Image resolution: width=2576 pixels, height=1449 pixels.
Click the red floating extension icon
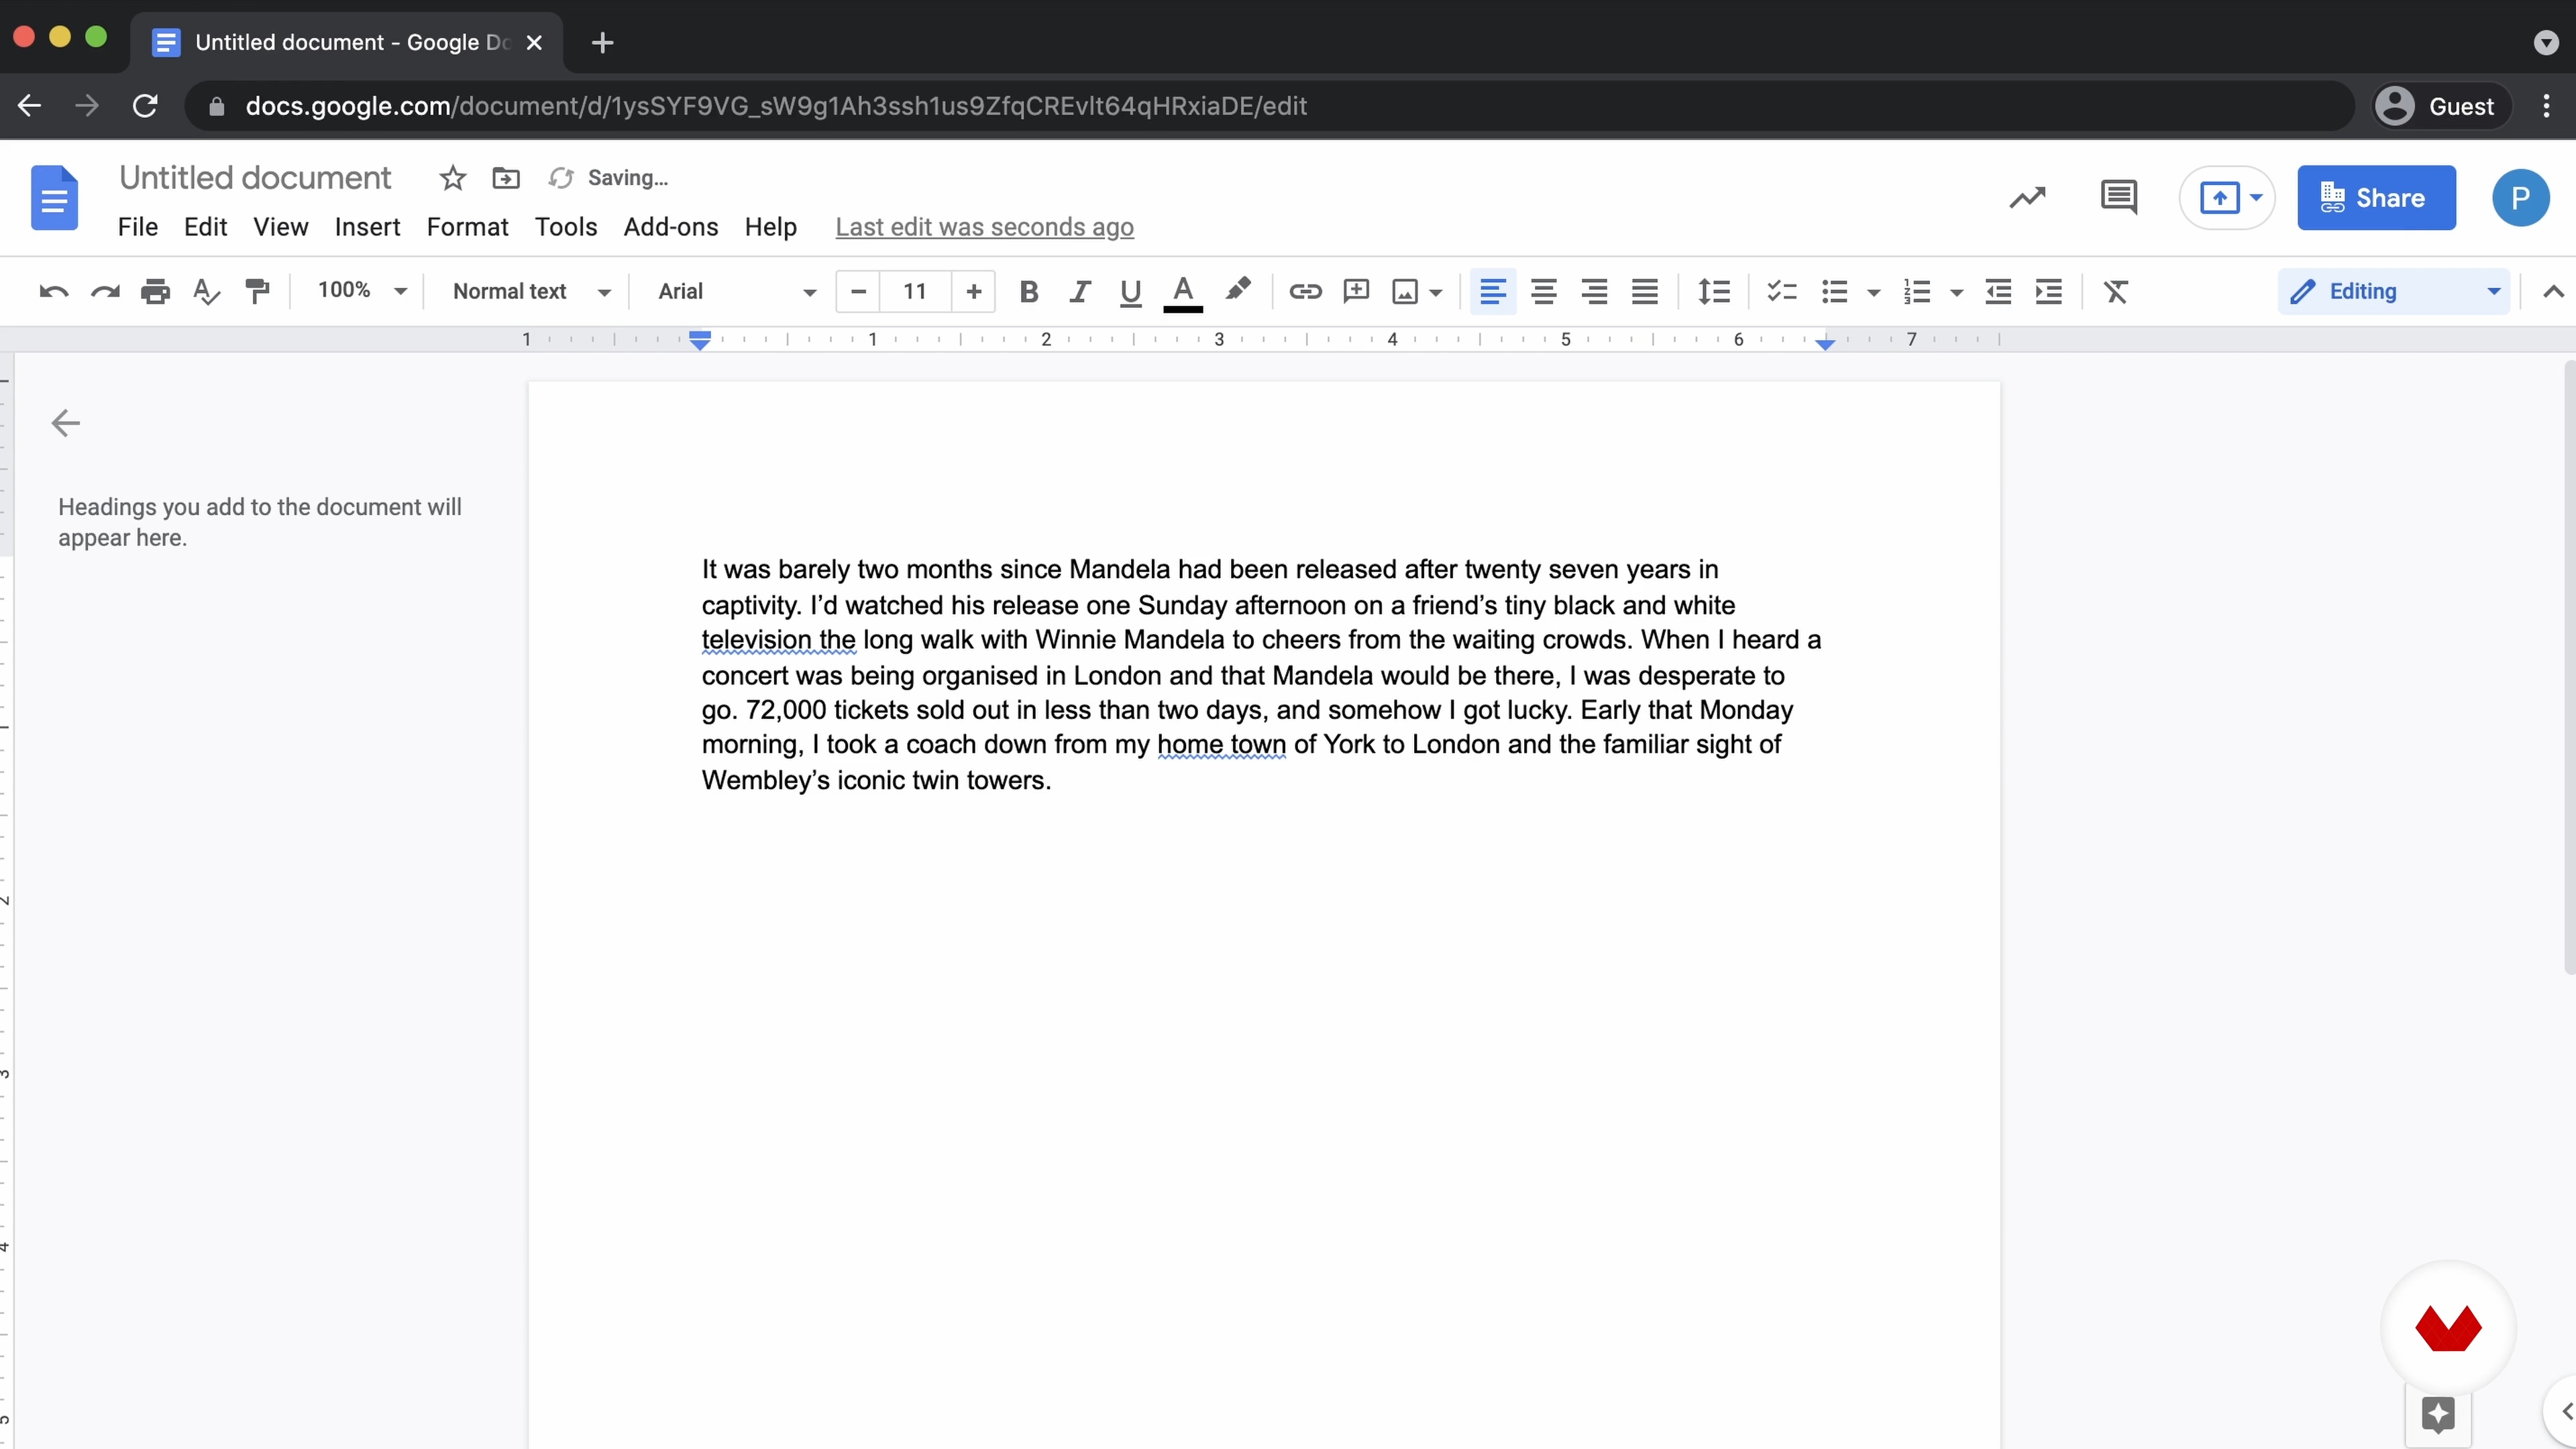pyautogui.click(x=2448, y=1327)
